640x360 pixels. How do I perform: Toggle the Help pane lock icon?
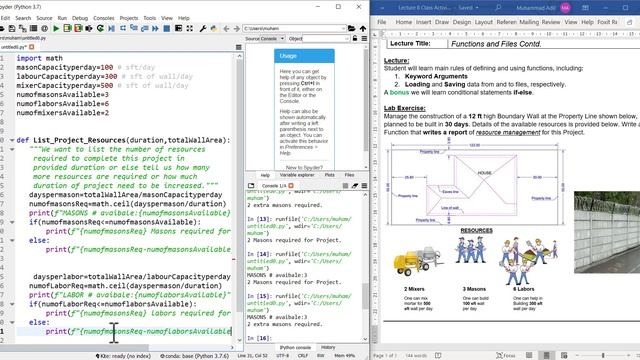tap(355, 38)
